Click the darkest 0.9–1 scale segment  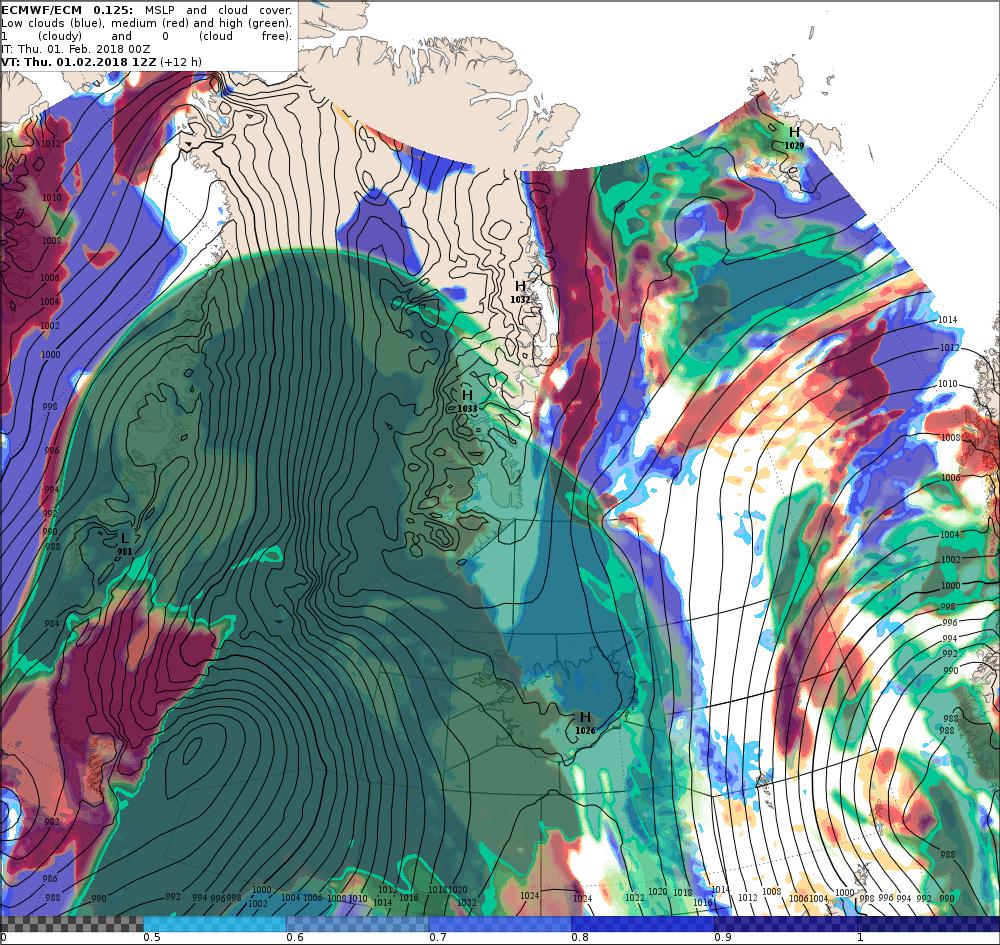786,924
